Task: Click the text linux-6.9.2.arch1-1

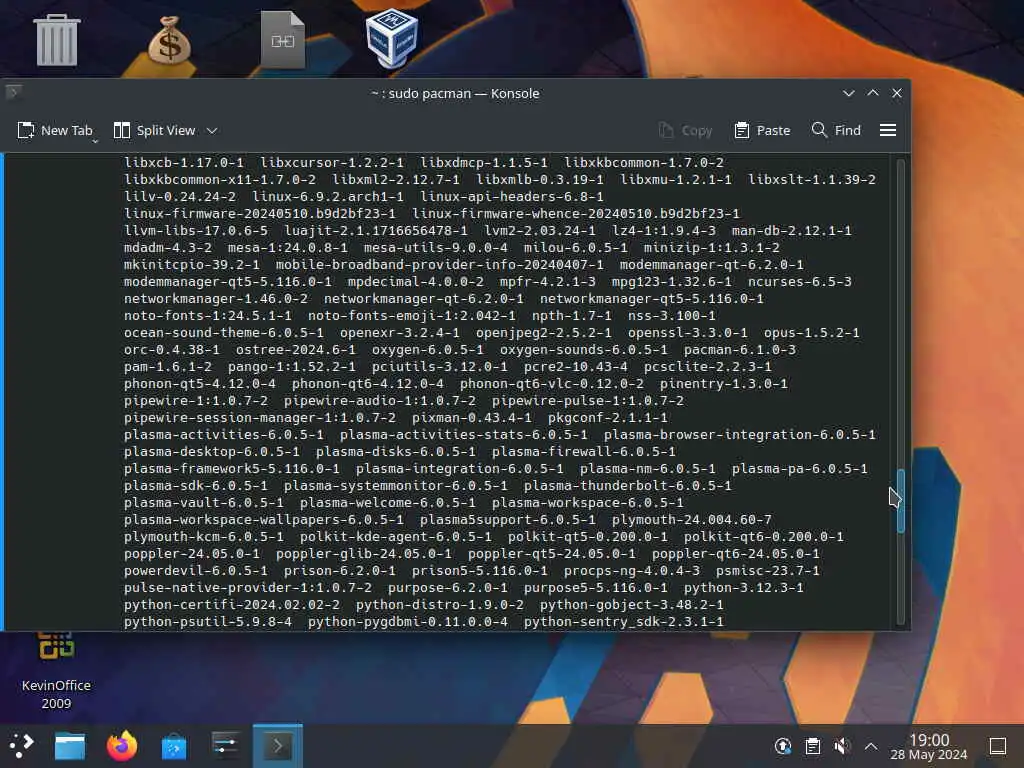Action: [328, 197]
